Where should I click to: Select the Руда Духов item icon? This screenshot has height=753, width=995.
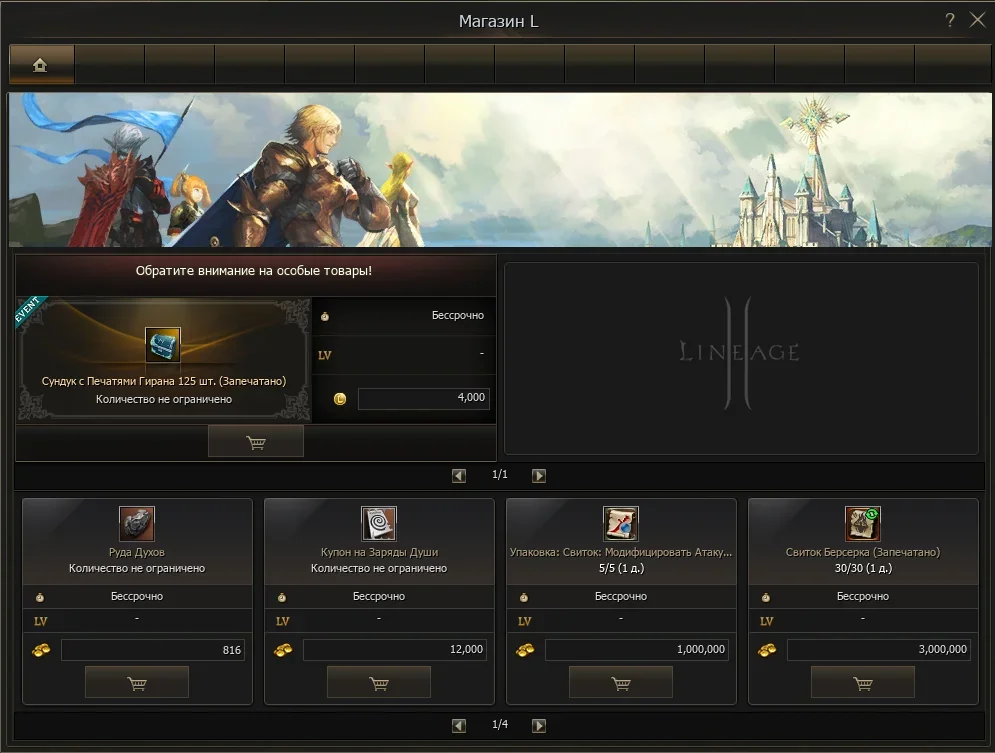tap(137, 523)
